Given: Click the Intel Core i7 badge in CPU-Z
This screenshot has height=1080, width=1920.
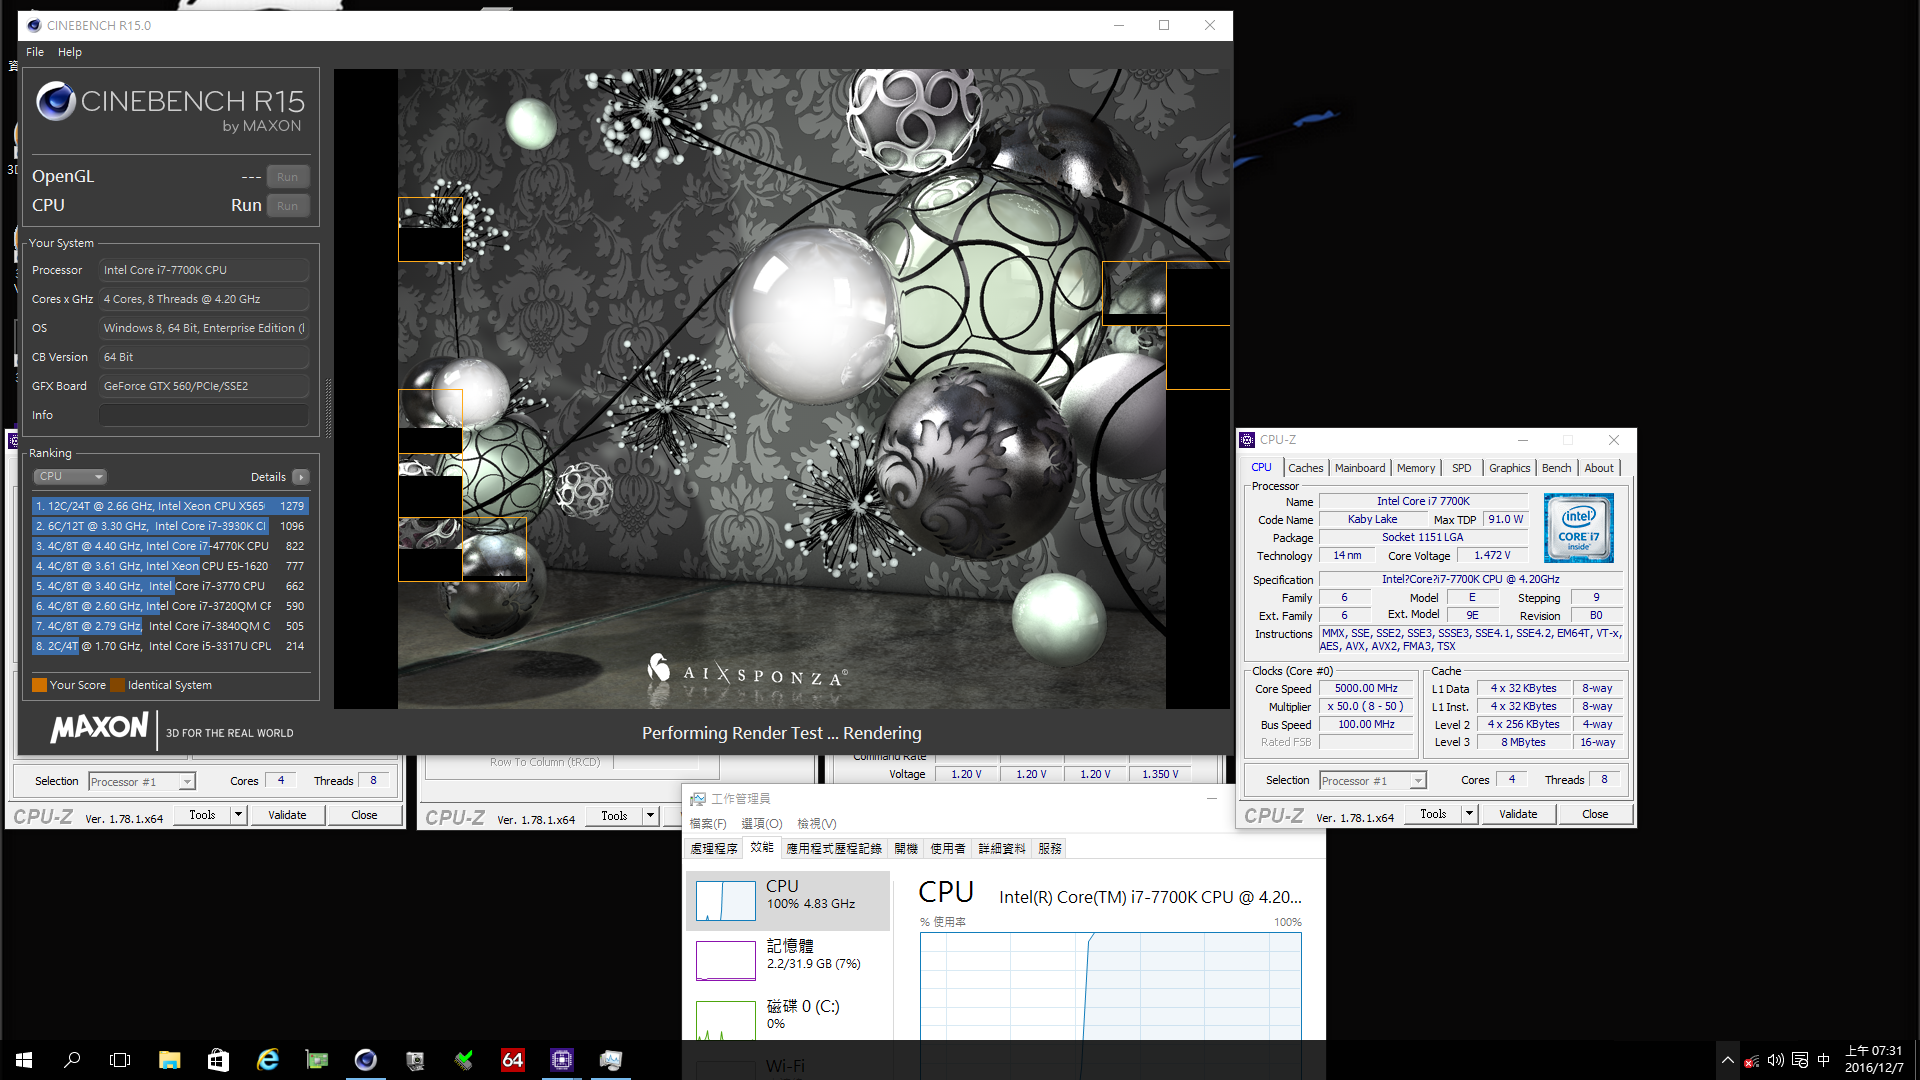Looking at the screenshot, I should pyautogui.click(x=1578, y=528).
